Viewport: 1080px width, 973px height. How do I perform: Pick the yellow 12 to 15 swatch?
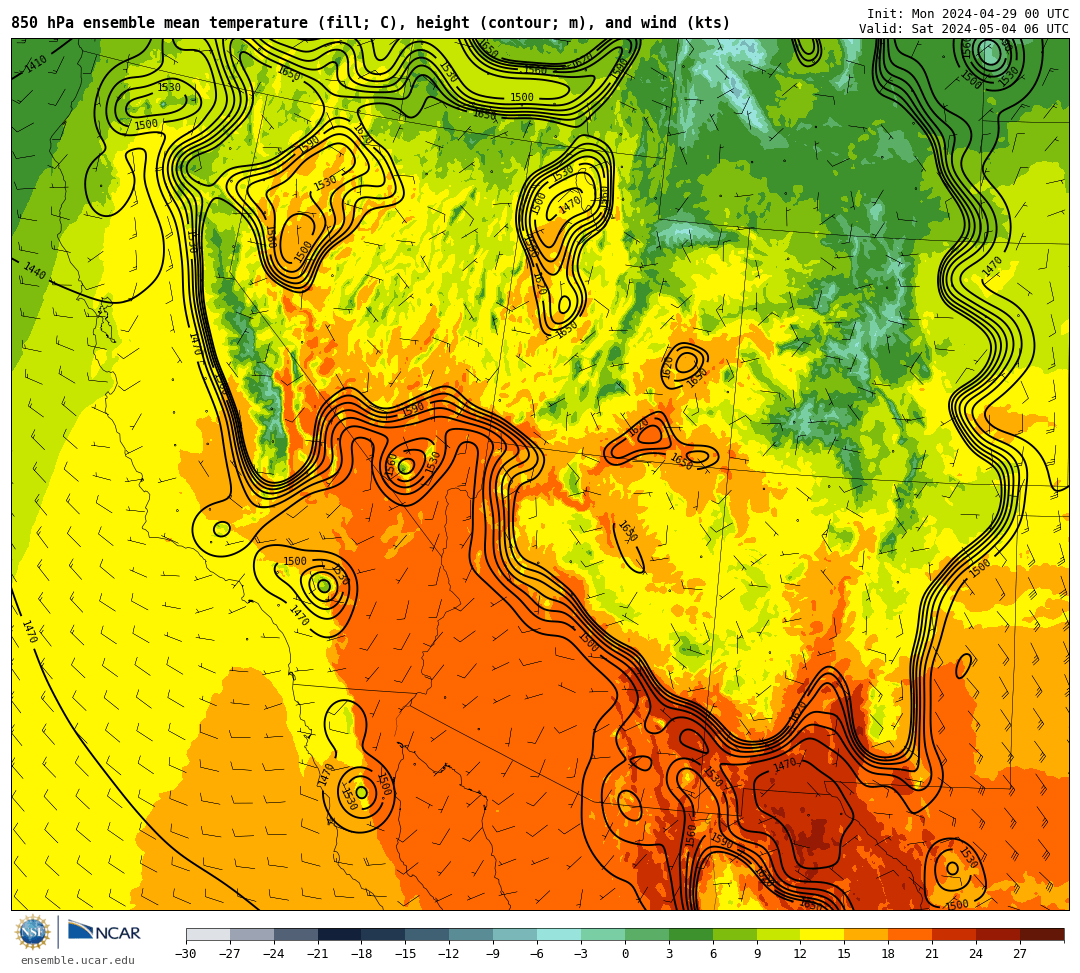(823, 934)
